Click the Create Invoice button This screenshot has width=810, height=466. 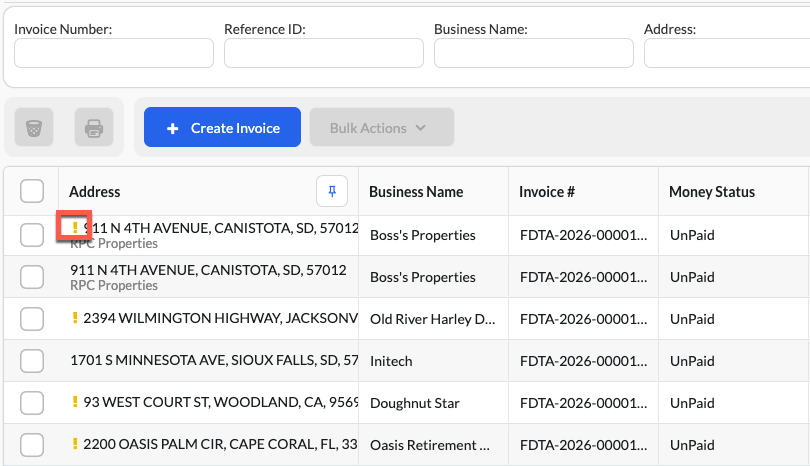click(x=222, y=127)
